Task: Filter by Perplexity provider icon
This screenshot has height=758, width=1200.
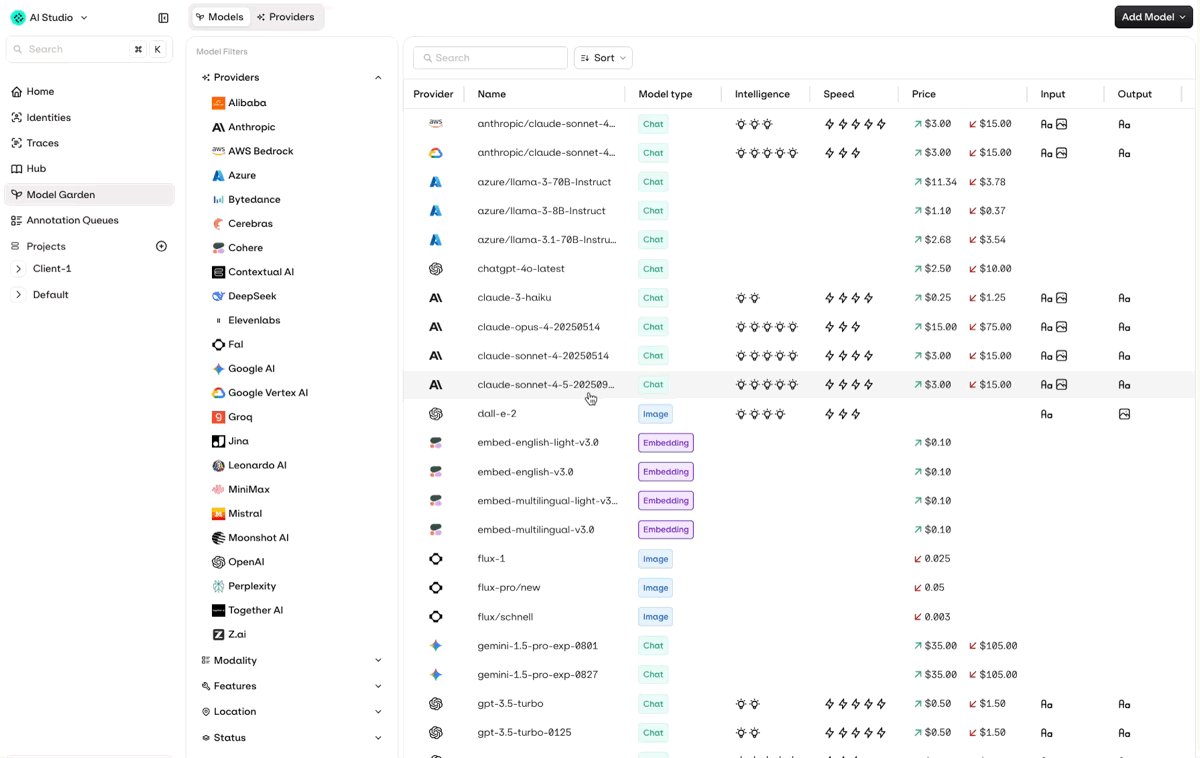Action: point(218,586)
